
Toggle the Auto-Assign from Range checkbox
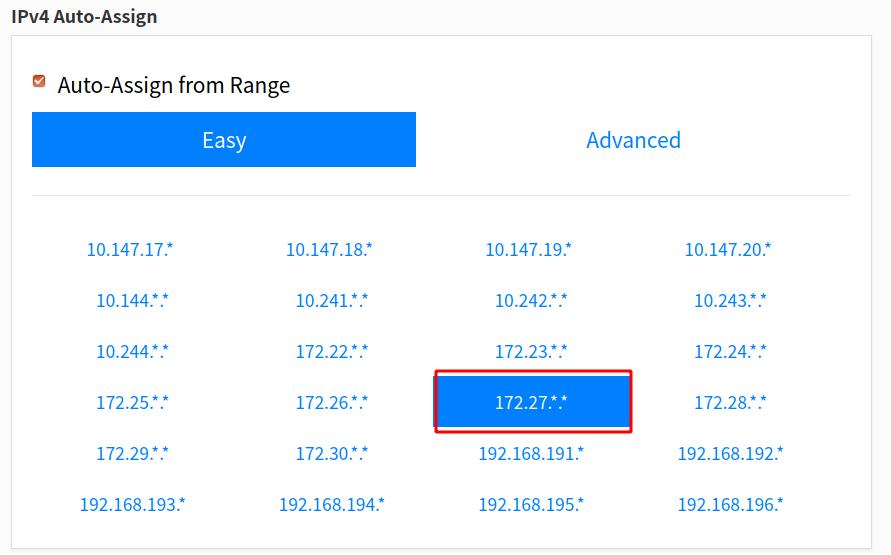[x=39, y=82]
